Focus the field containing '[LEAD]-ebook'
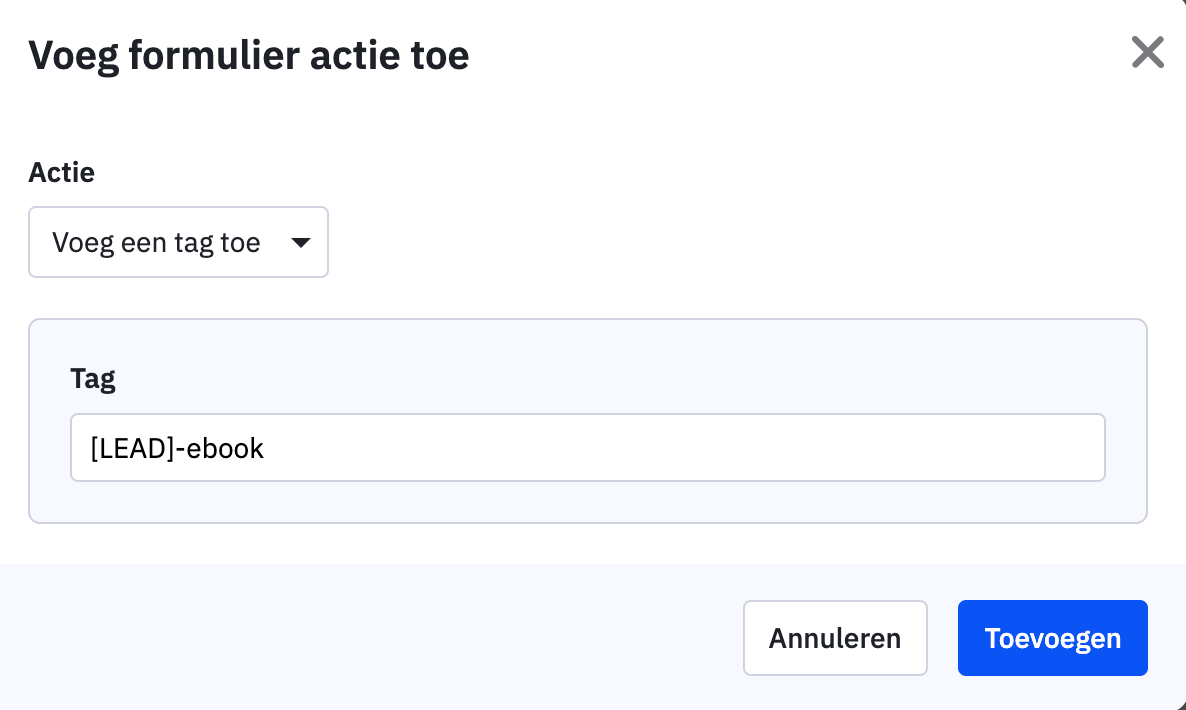Viewport: 1186px width, 710px height. click(587, 447)
